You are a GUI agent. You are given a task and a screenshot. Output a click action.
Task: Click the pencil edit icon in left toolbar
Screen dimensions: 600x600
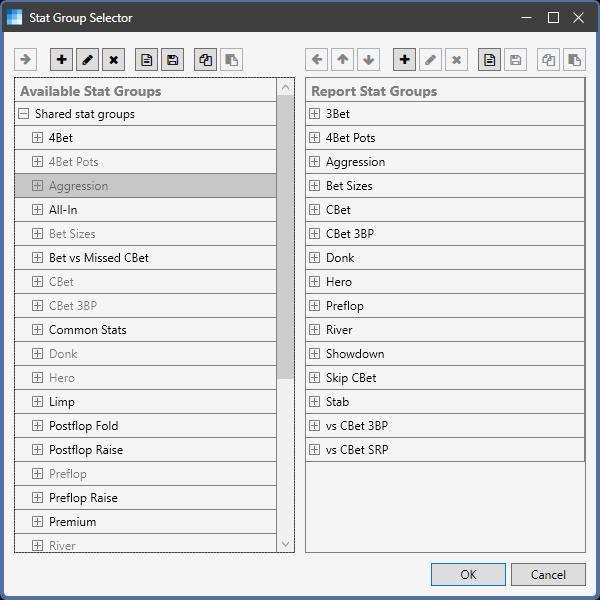pos(87,60)
